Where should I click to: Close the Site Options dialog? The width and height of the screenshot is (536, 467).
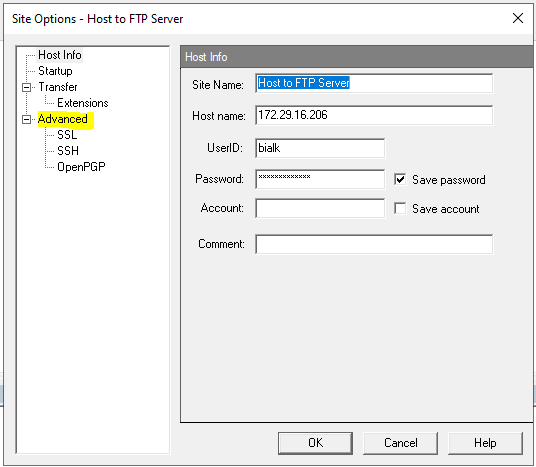(518, 18)
